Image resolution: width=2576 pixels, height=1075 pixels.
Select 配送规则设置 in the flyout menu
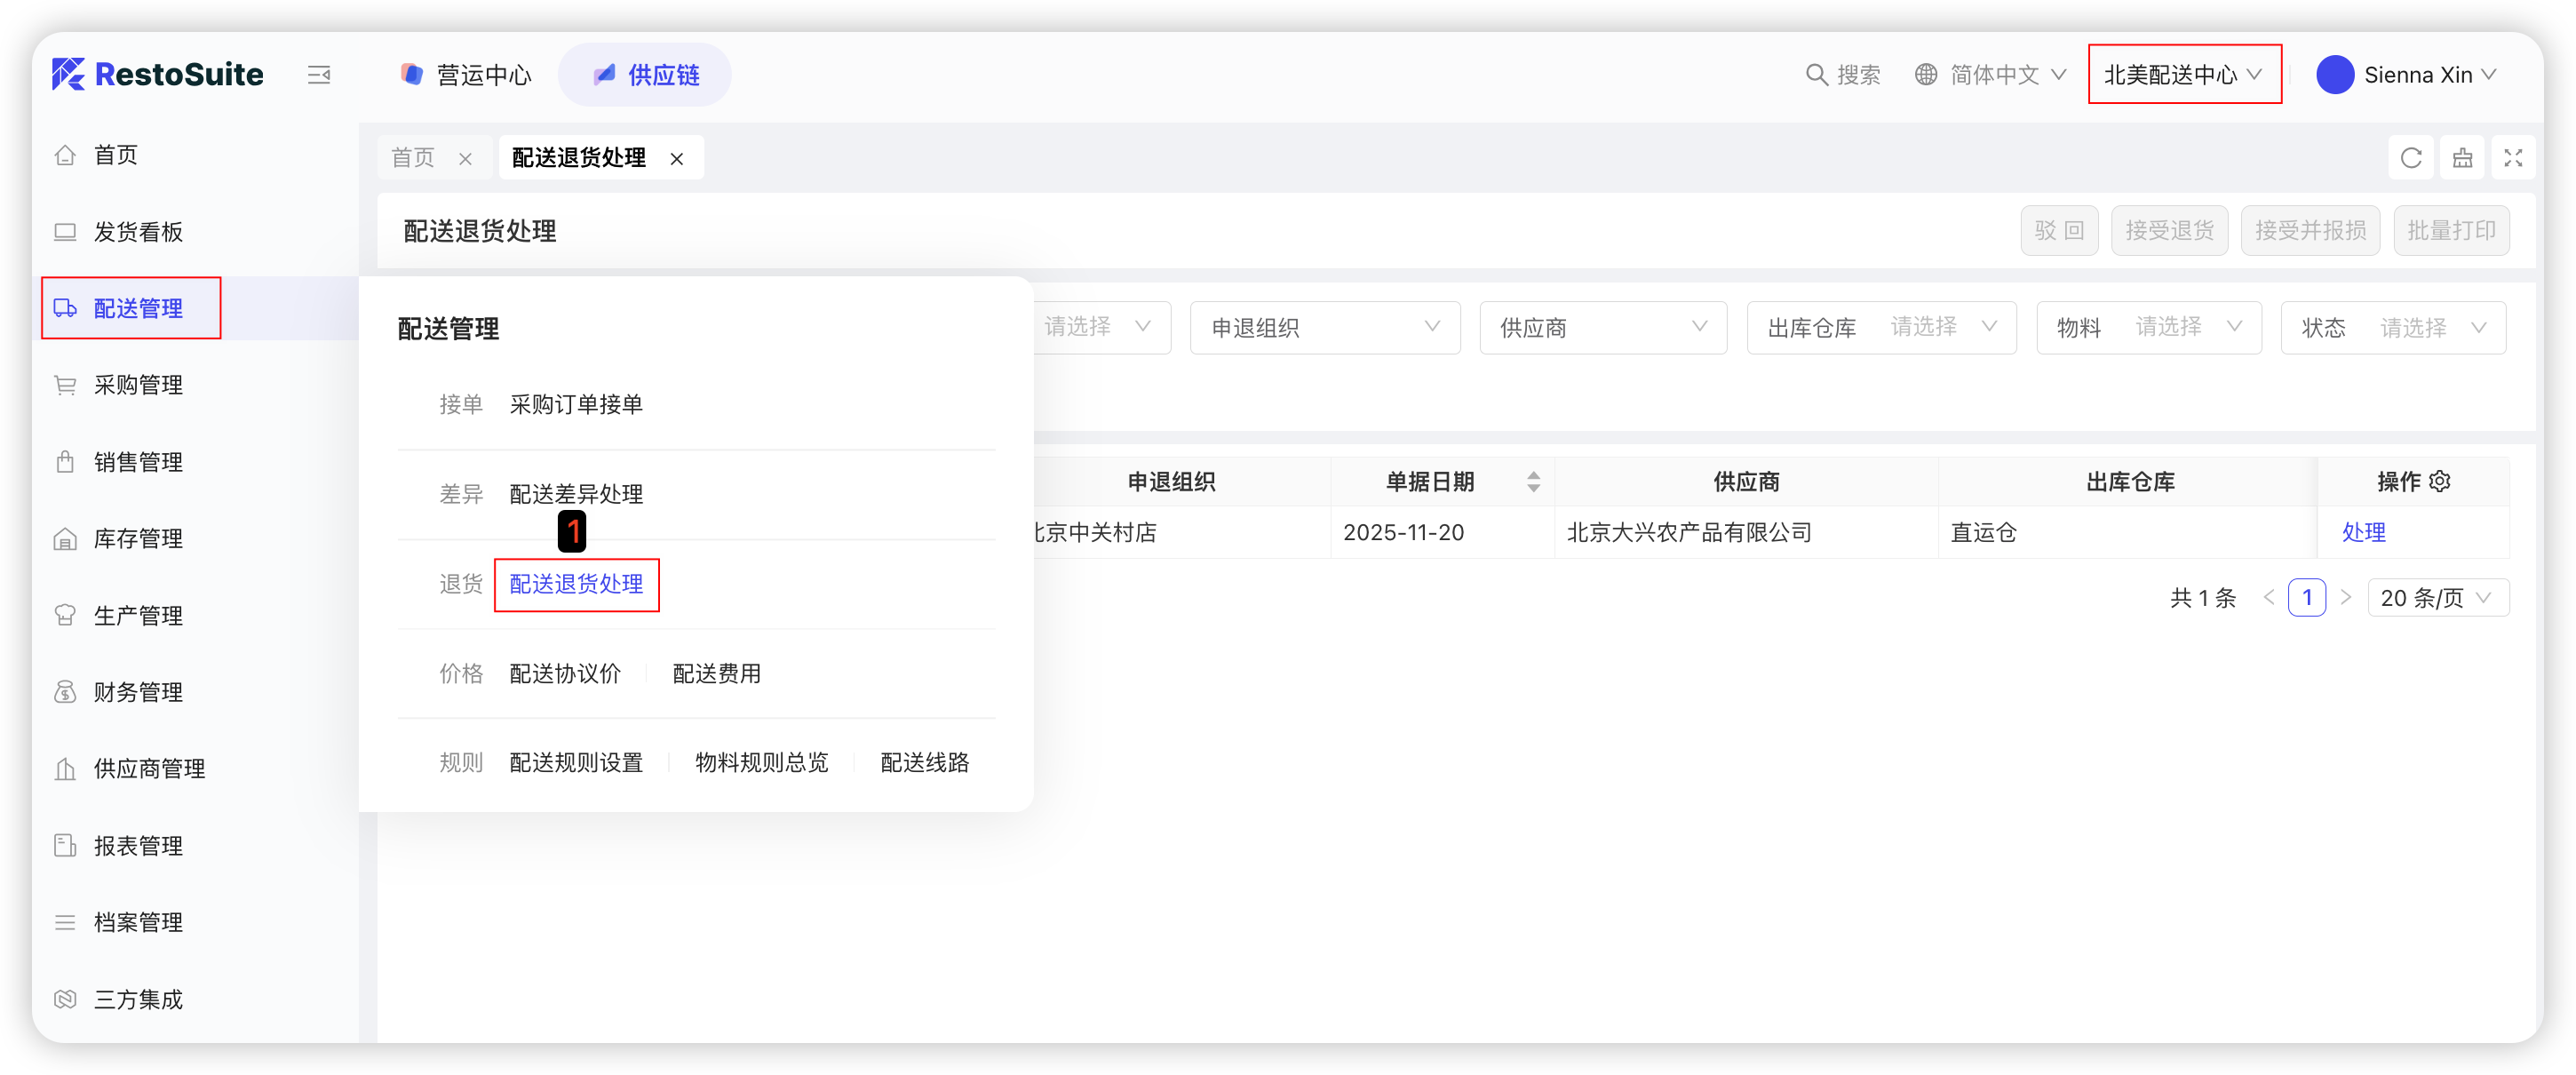(576, 763)
